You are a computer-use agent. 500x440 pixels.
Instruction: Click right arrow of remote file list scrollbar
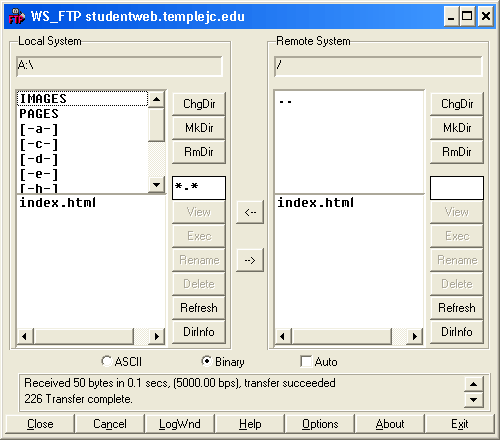coord(414,336)
